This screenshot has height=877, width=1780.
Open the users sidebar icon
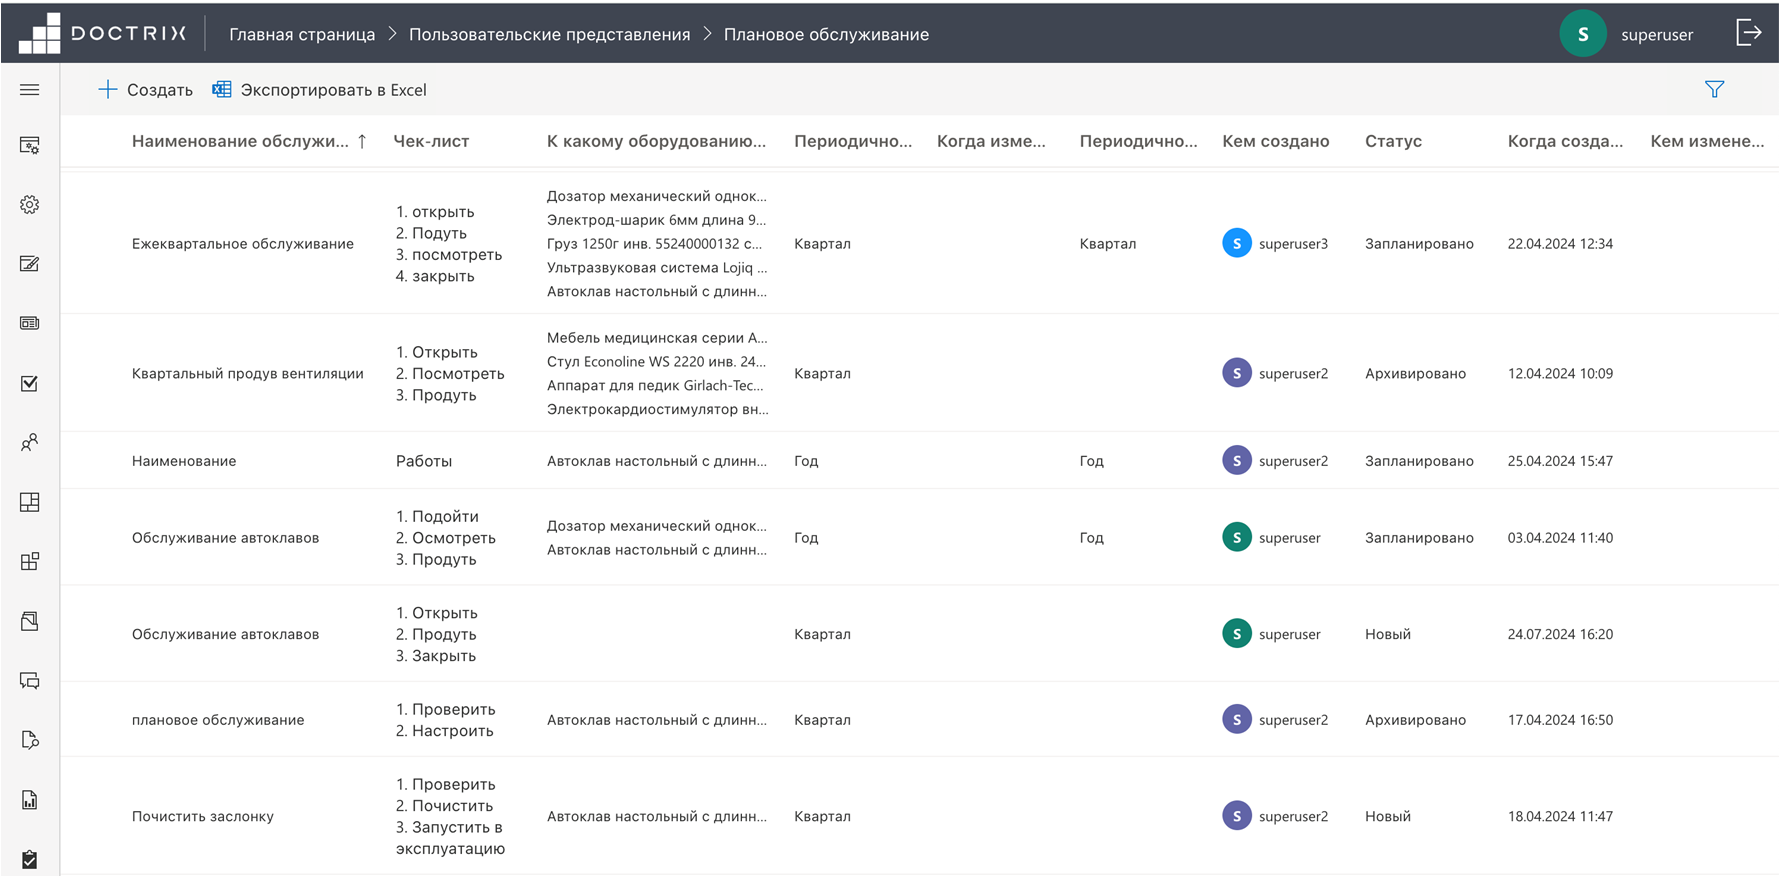[30, 443]
